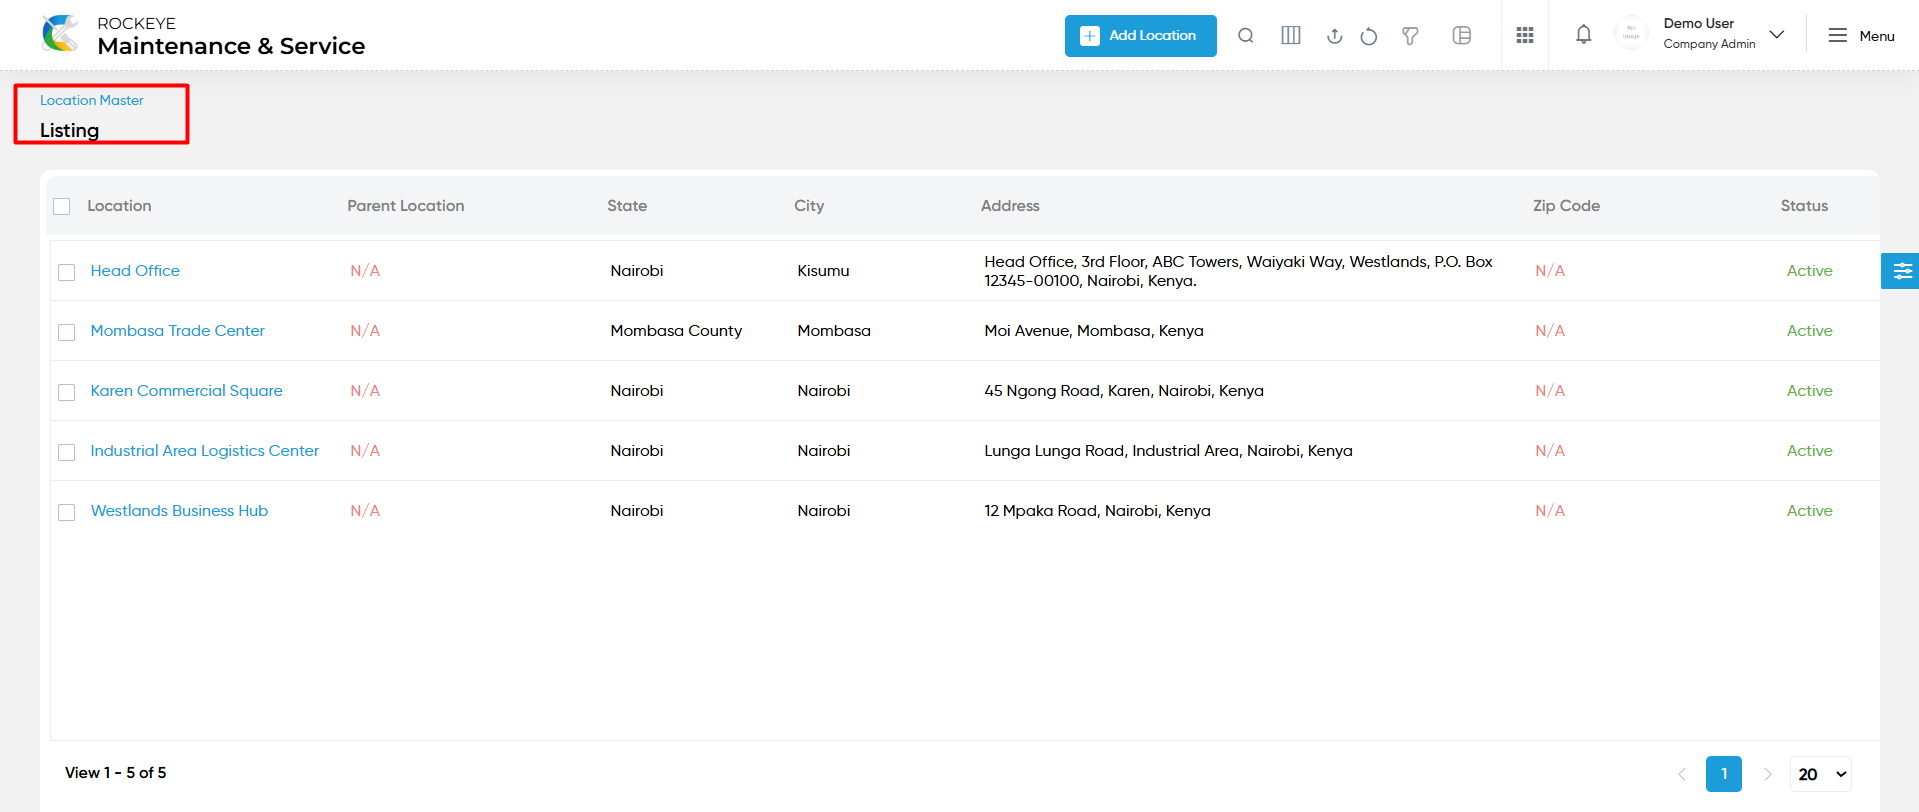
Task: Select page 1 in pagination
Action: [1724, 774]
